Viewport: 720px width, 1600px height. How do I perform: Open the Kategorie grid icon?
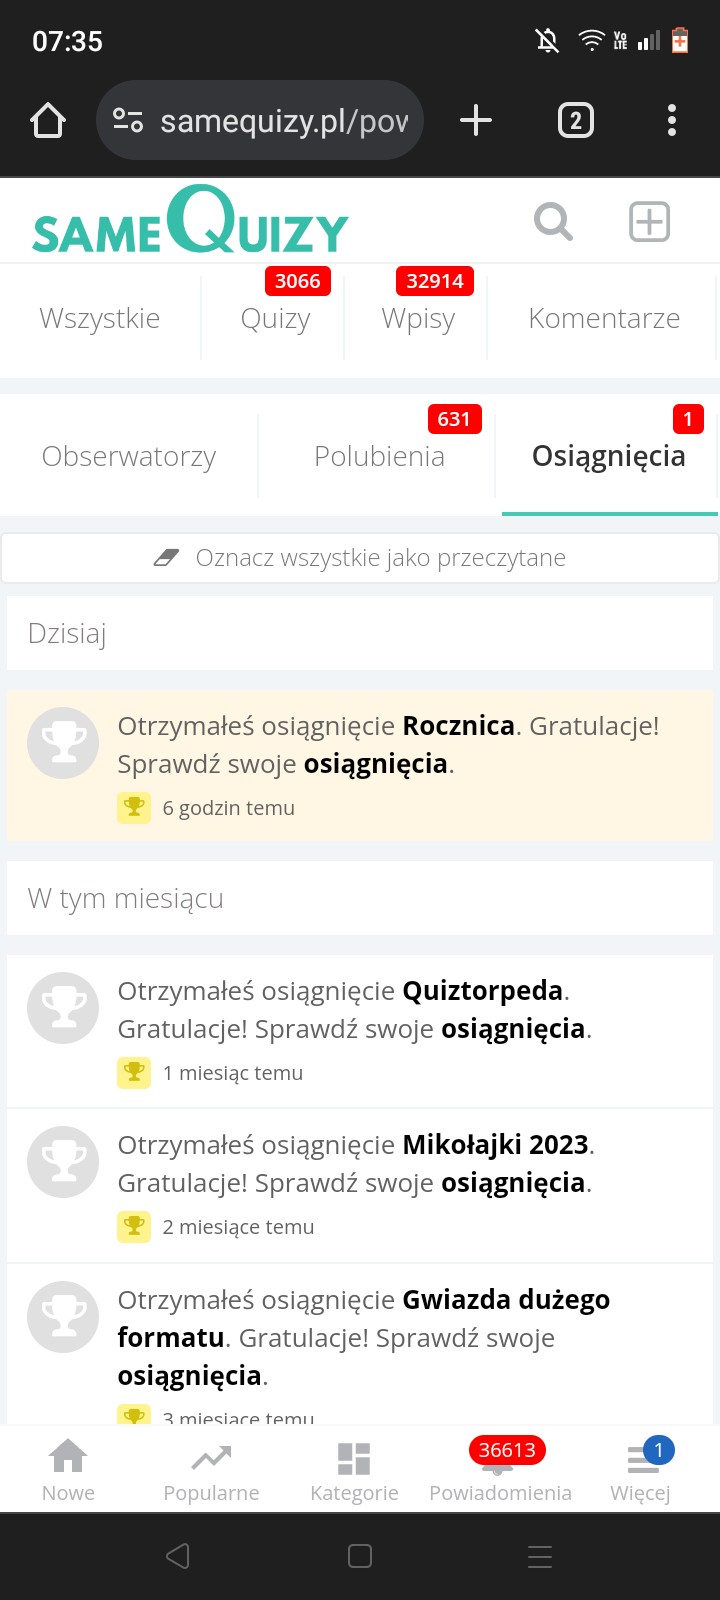click(x=354, y=1470)
